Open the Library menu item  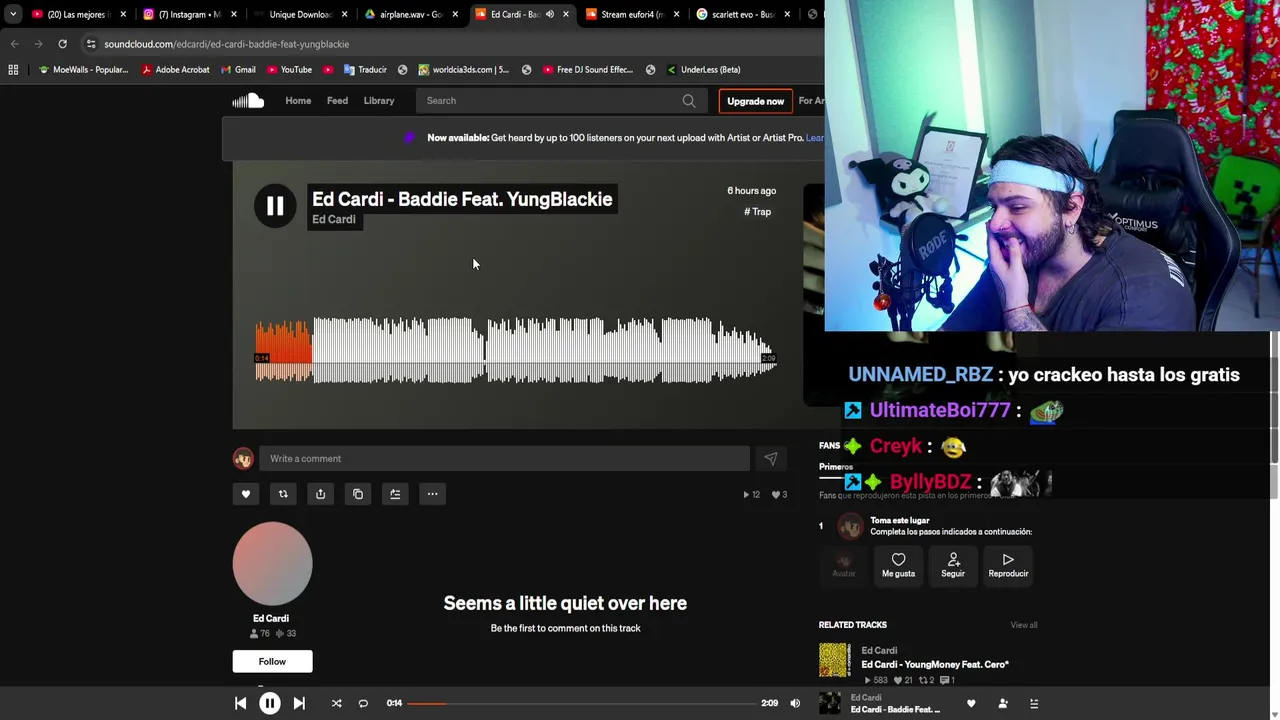coord(379,100)
